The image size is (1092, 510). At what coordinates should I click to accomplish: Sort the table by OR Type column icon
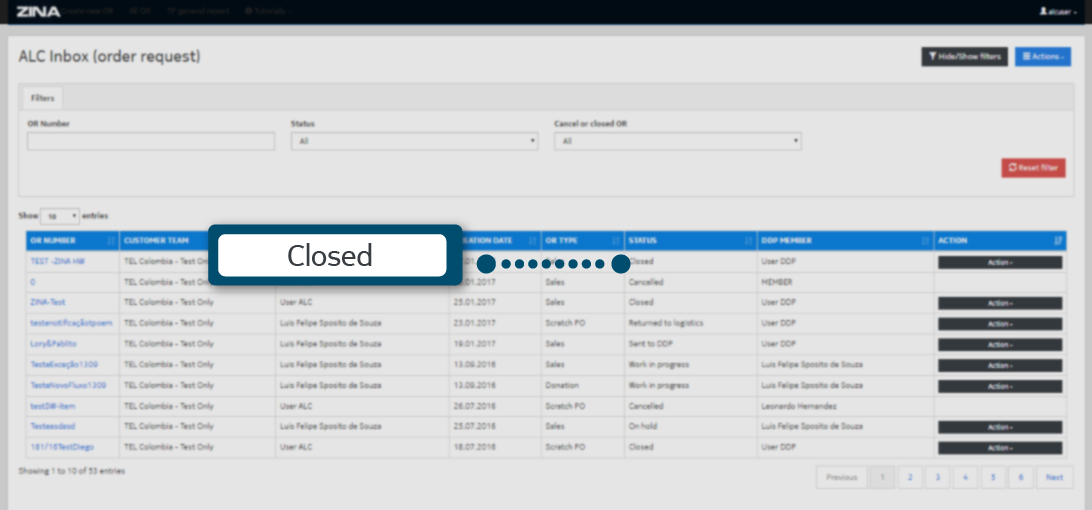(x=615, y=241)
